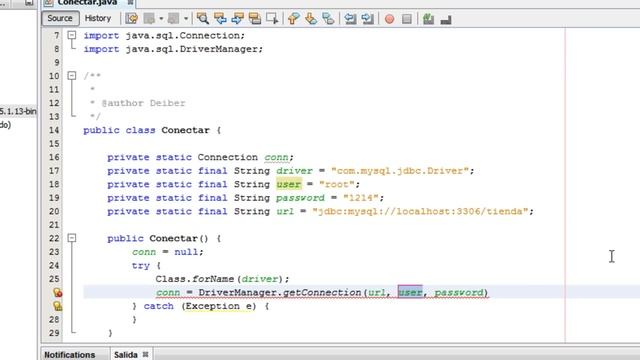Click the "com.mysql.jdbc.Driver" string
The image size is (640, 360).
tap(400, 171)
